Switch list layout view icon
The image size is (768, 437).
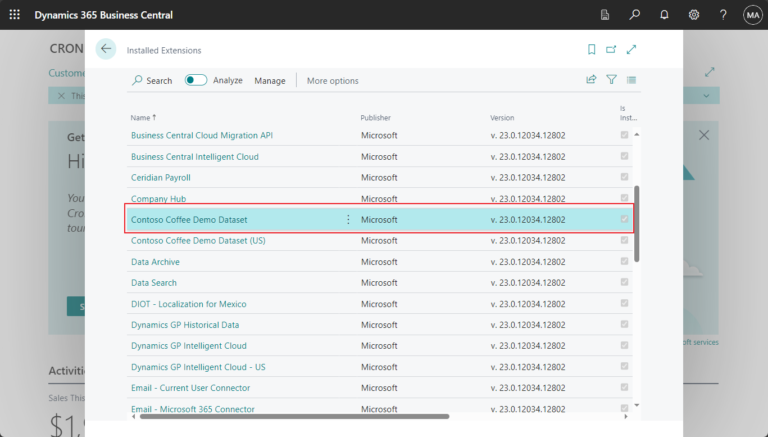631,80
